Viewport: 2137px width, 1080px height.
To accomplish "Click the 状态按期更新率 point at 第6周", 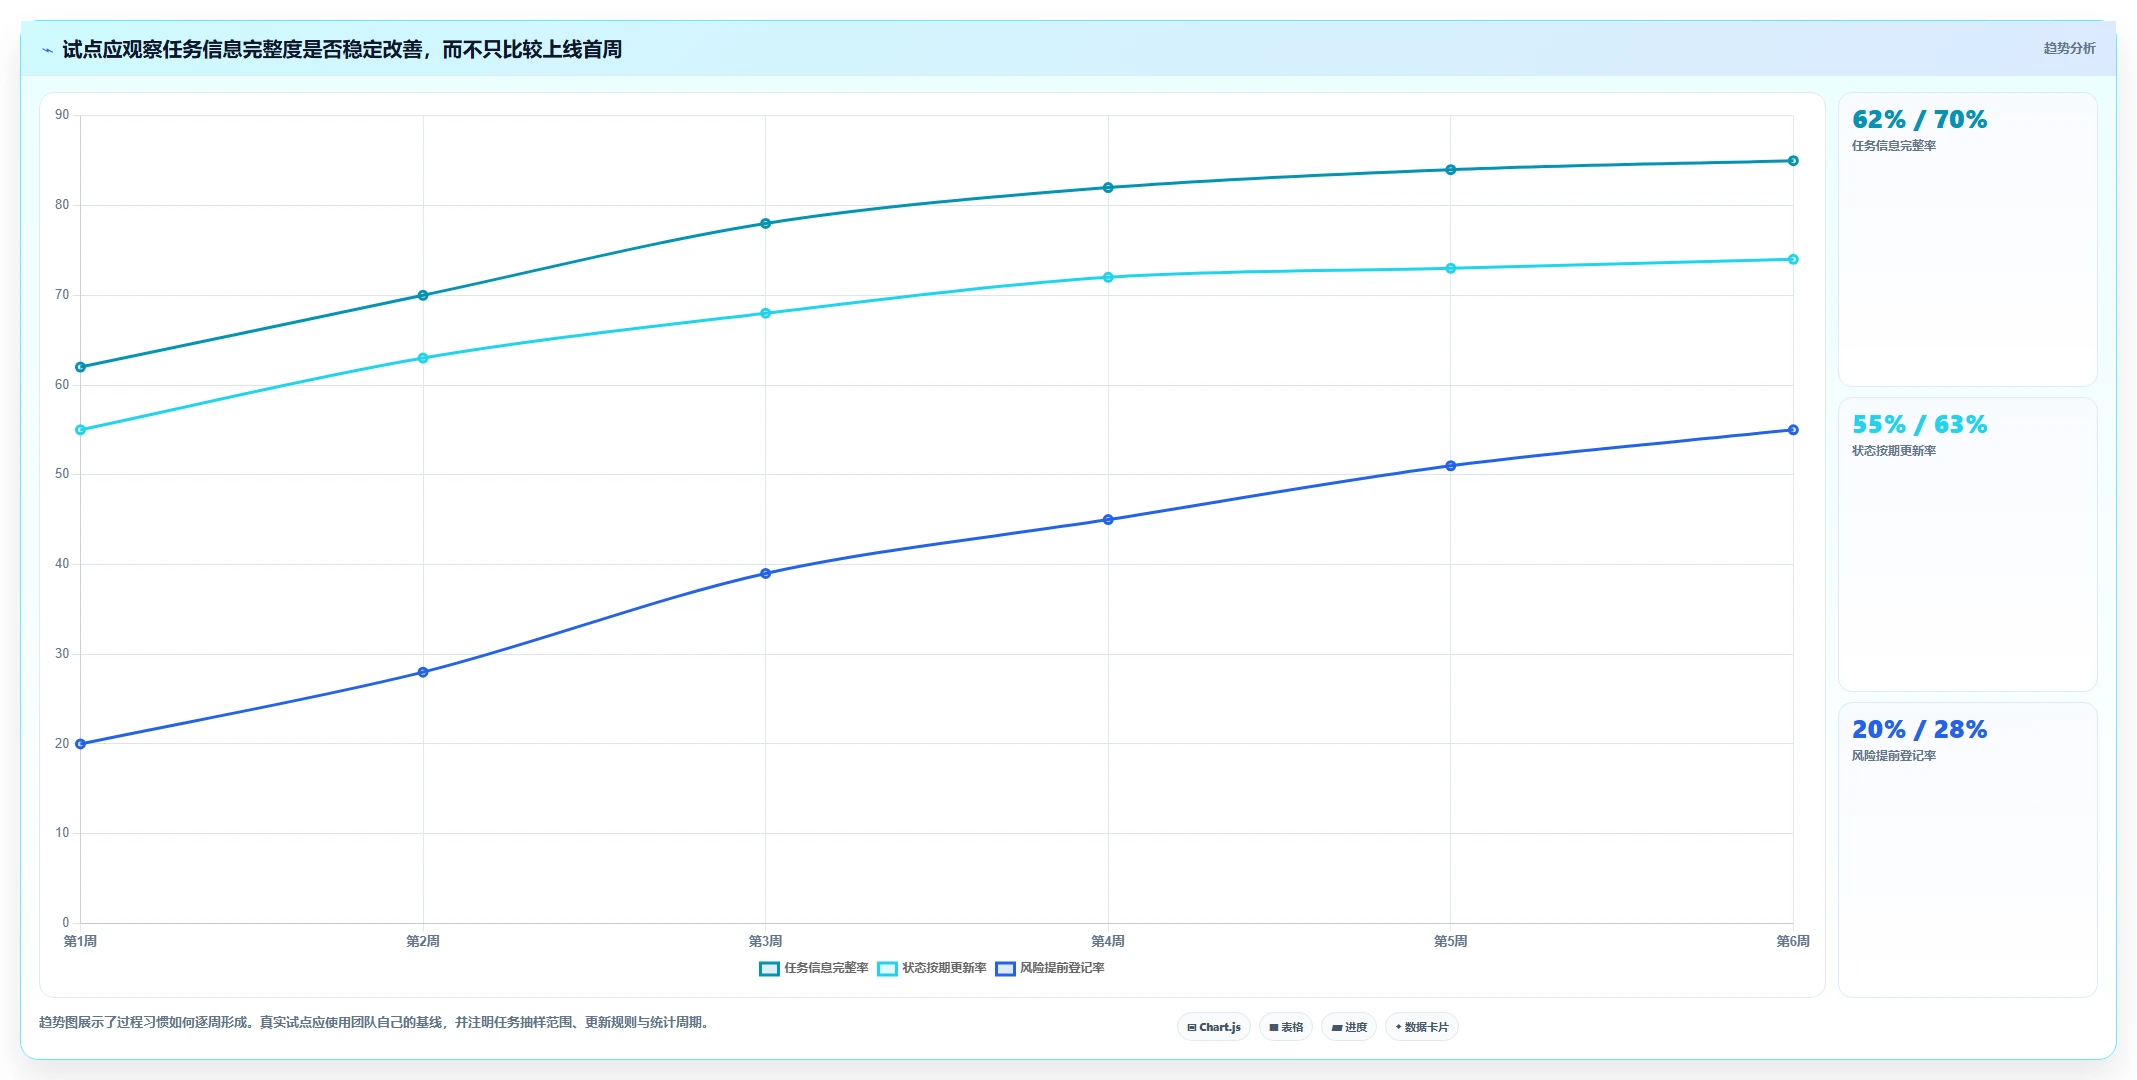I will pos(1793,259).
